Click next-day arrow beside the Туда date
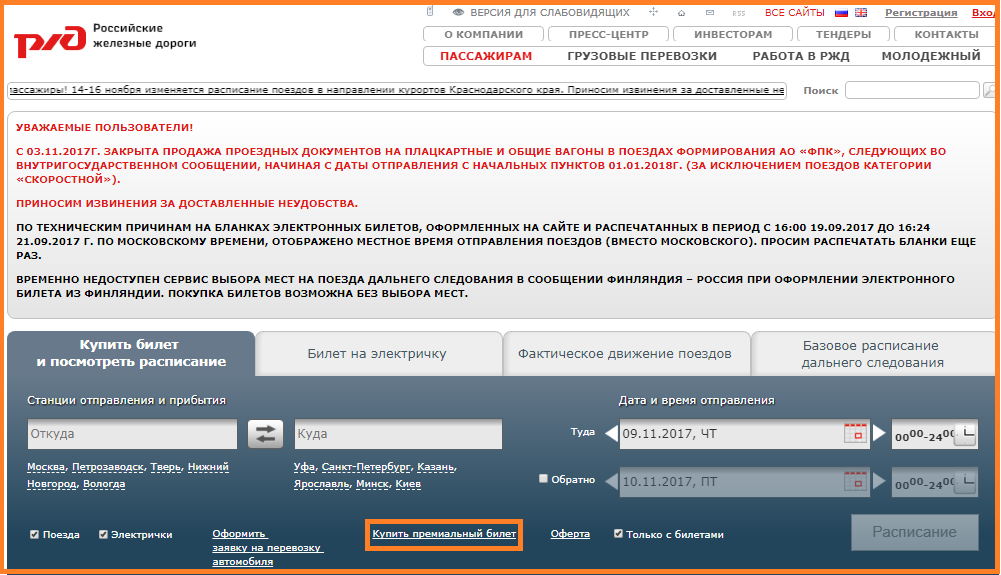The image size is (1001, 575). pos(879,434)
